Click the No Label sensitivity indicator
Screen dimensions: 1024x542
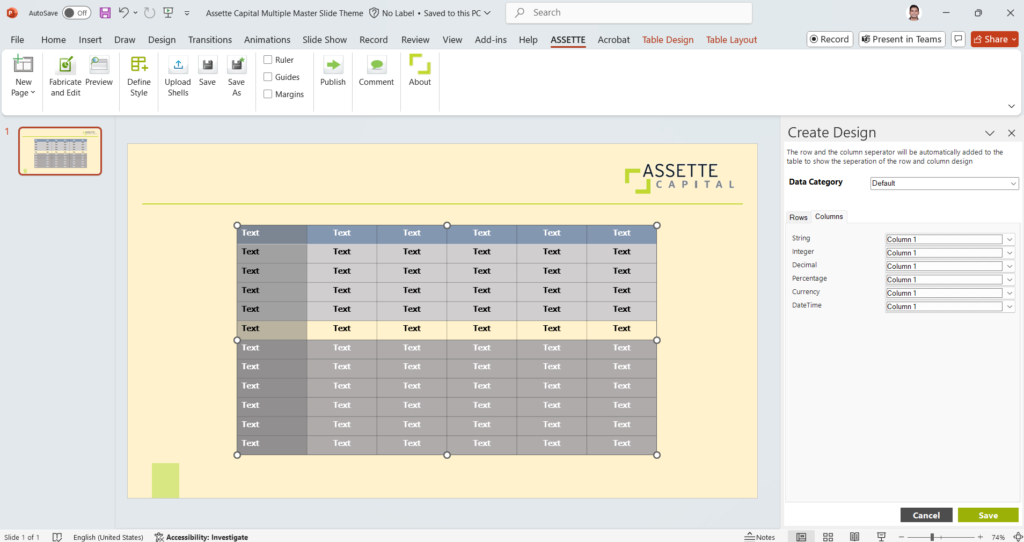coord(392,12)
